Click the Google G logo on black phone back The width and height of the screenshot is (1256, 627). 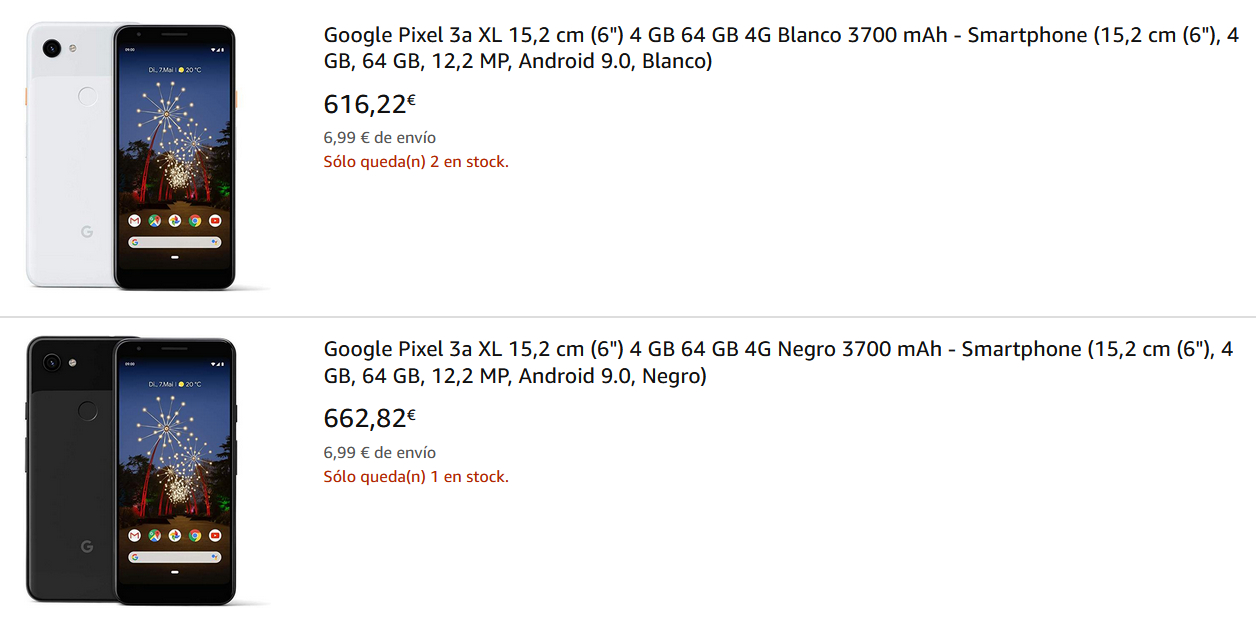(87, 546)
